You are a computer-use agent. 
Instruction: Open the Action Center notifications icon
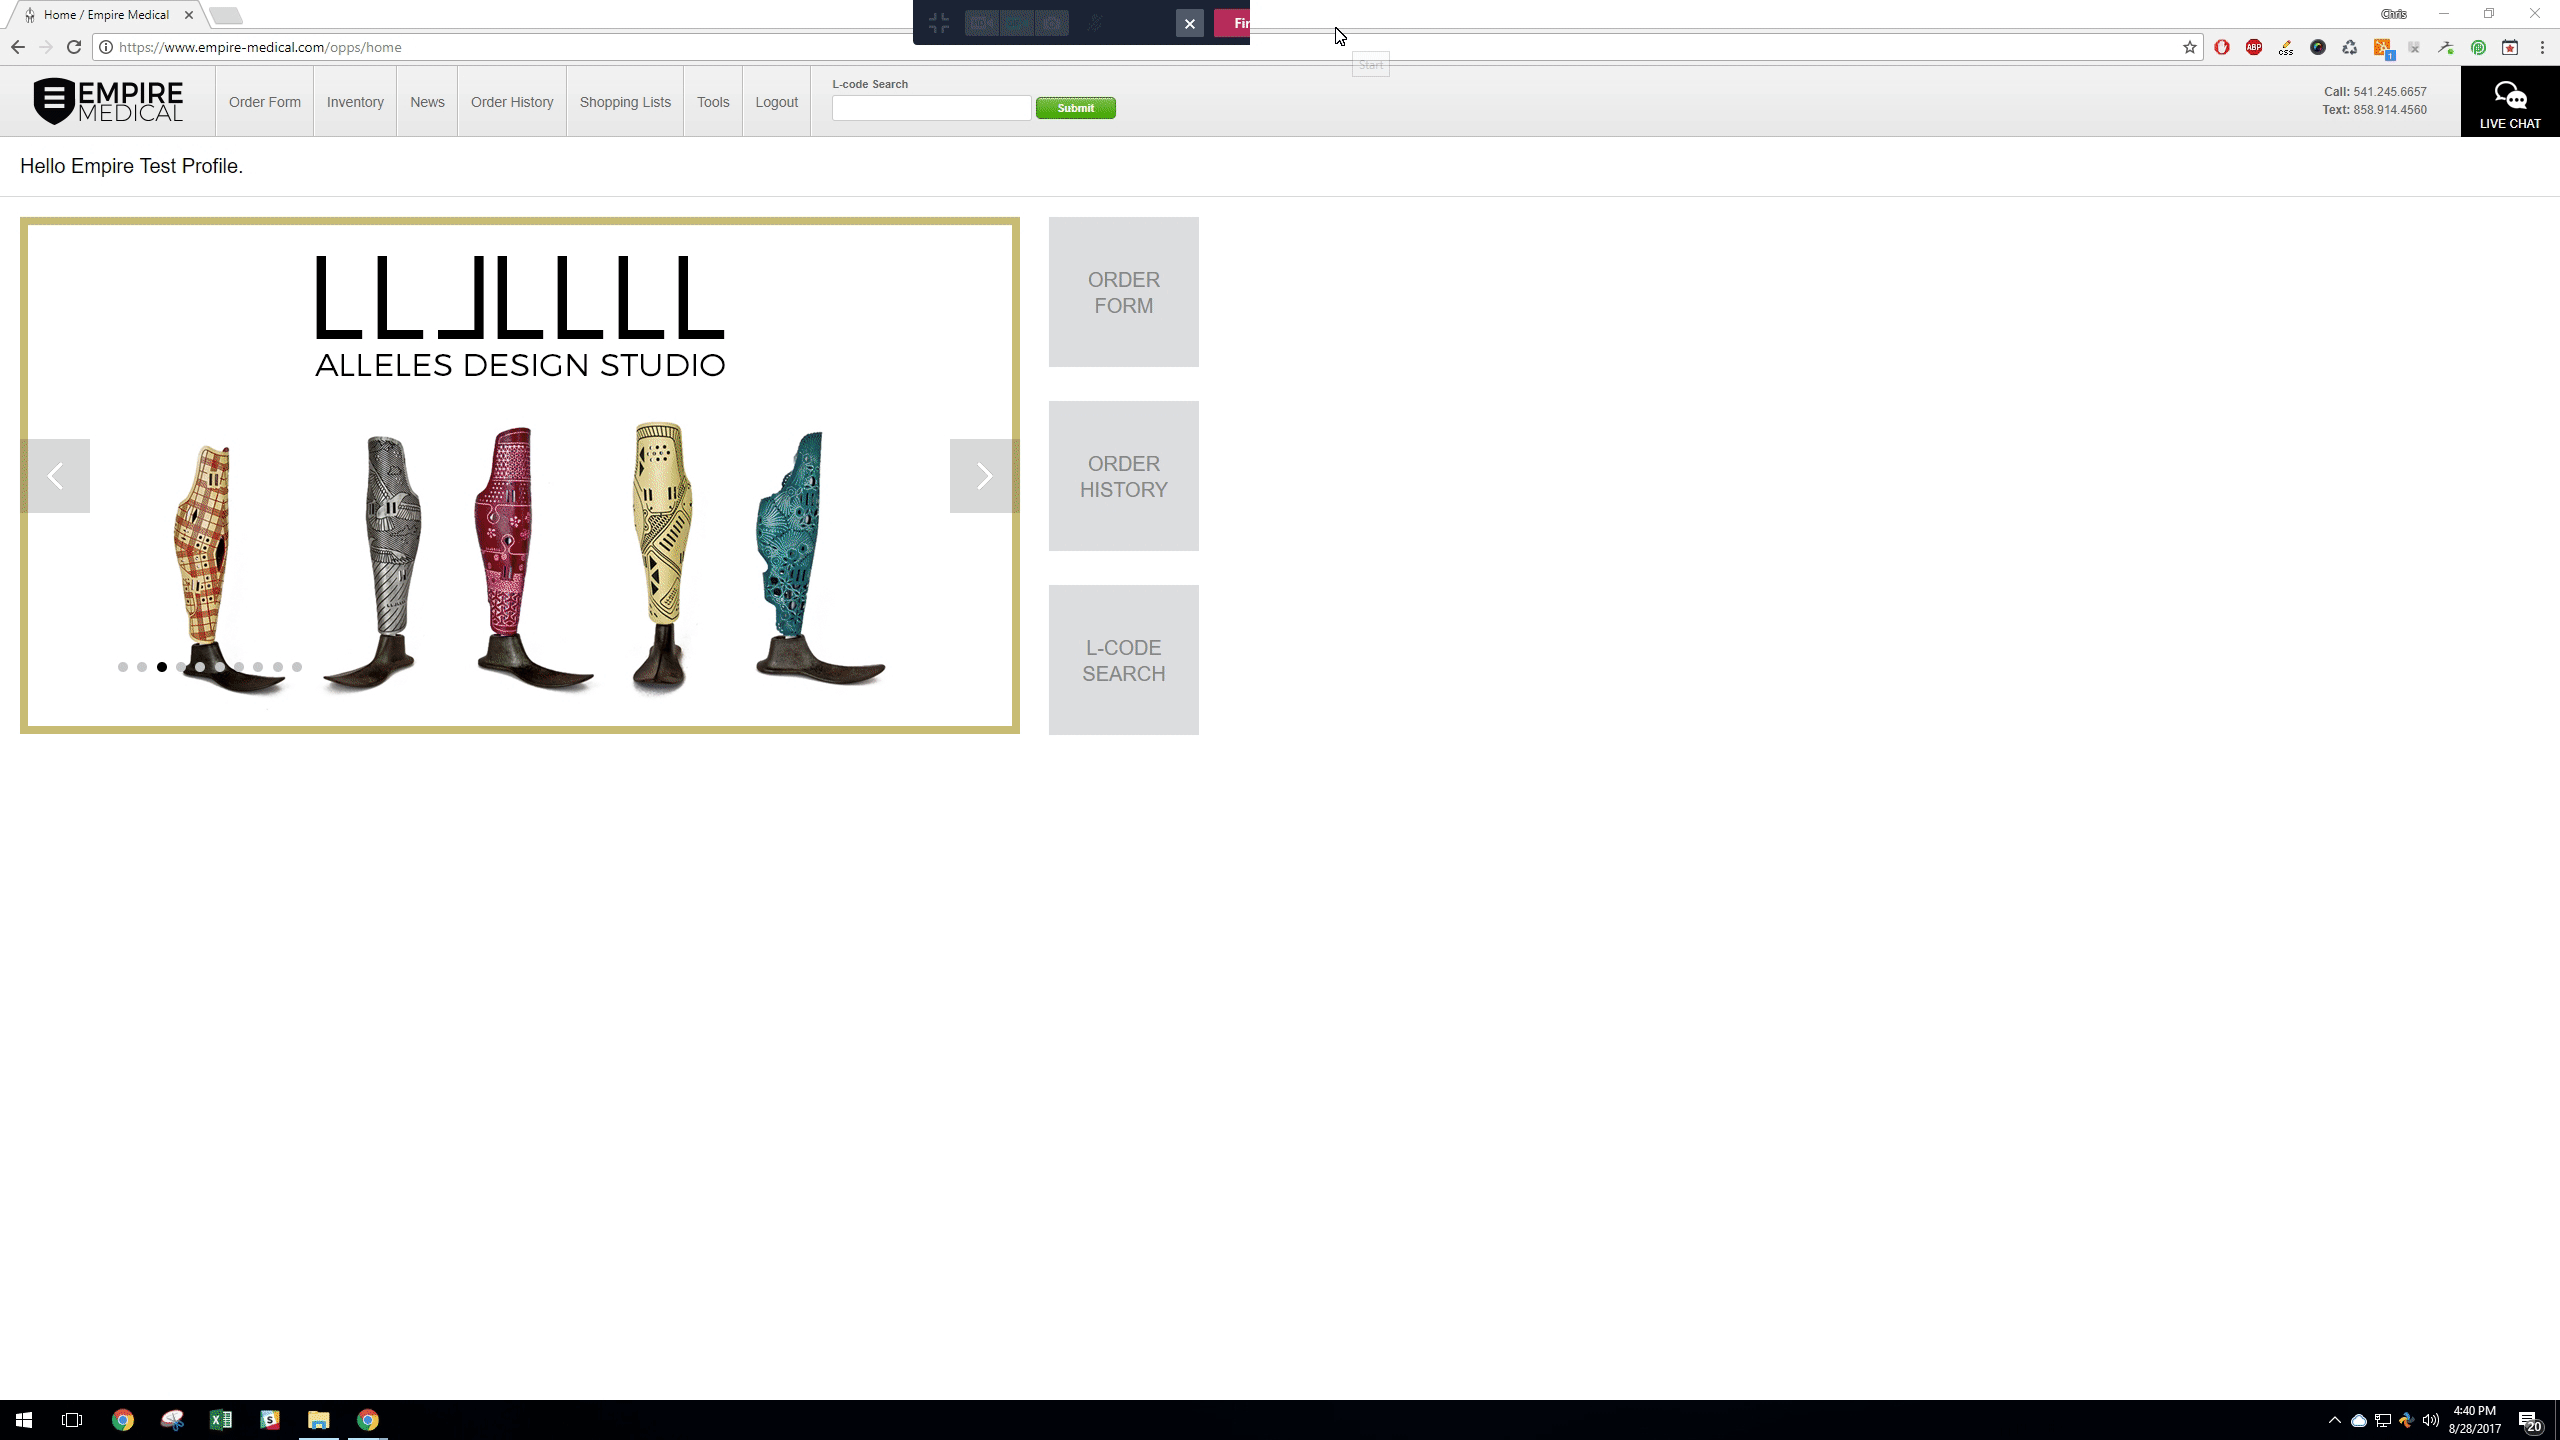point(2530,1421)
